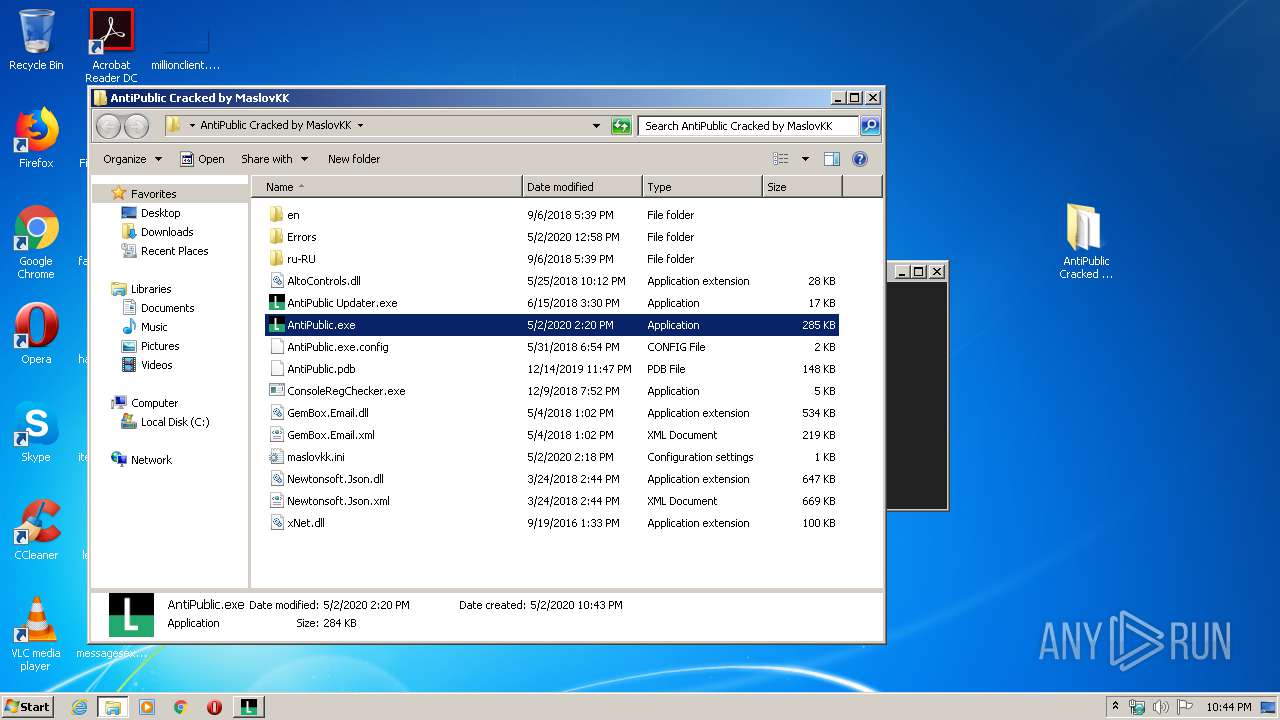This screenshot has width=1280, height=720.
Task: Show the preview pane icon
Action: (831, 159)
